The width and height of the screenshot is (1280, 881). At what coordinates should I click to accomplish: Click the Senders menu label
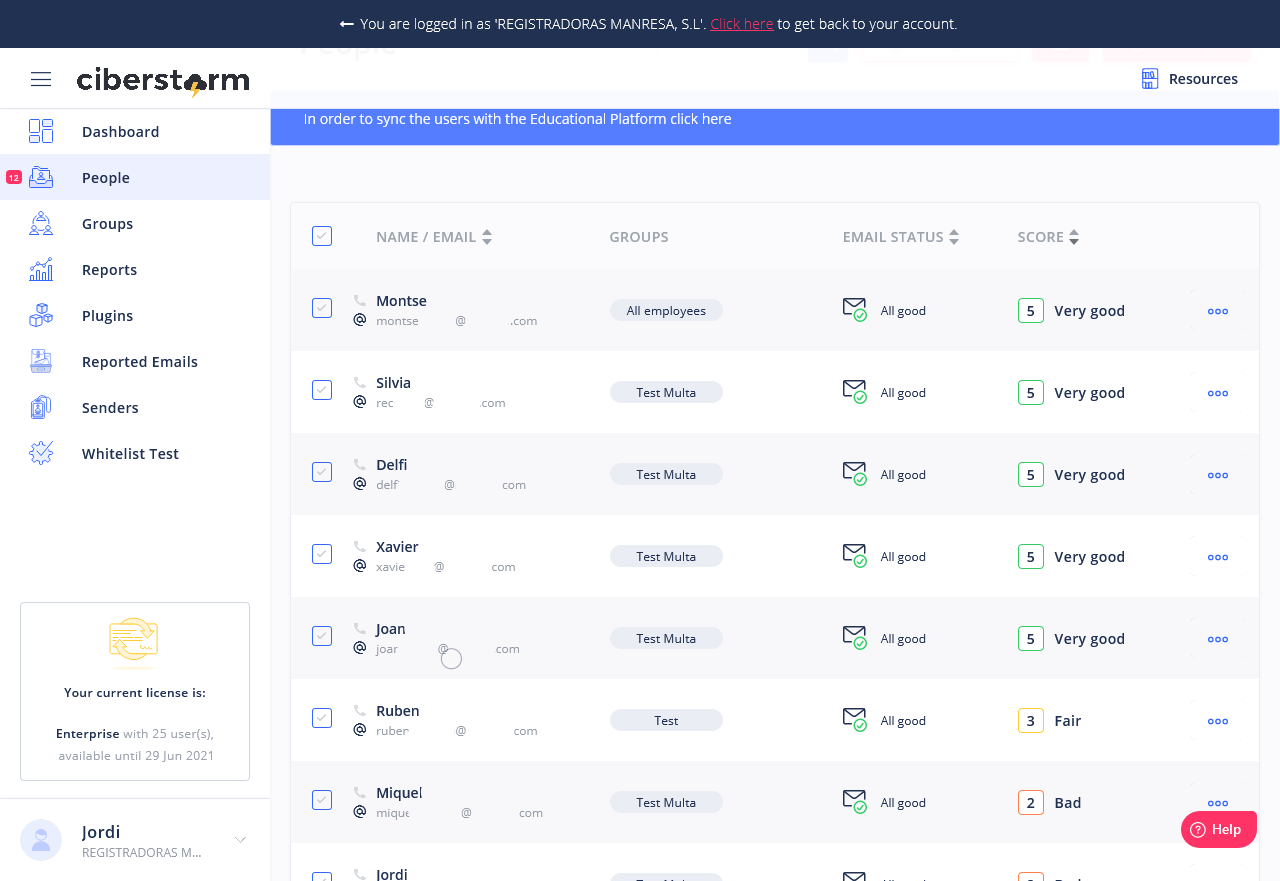point(110,407)
